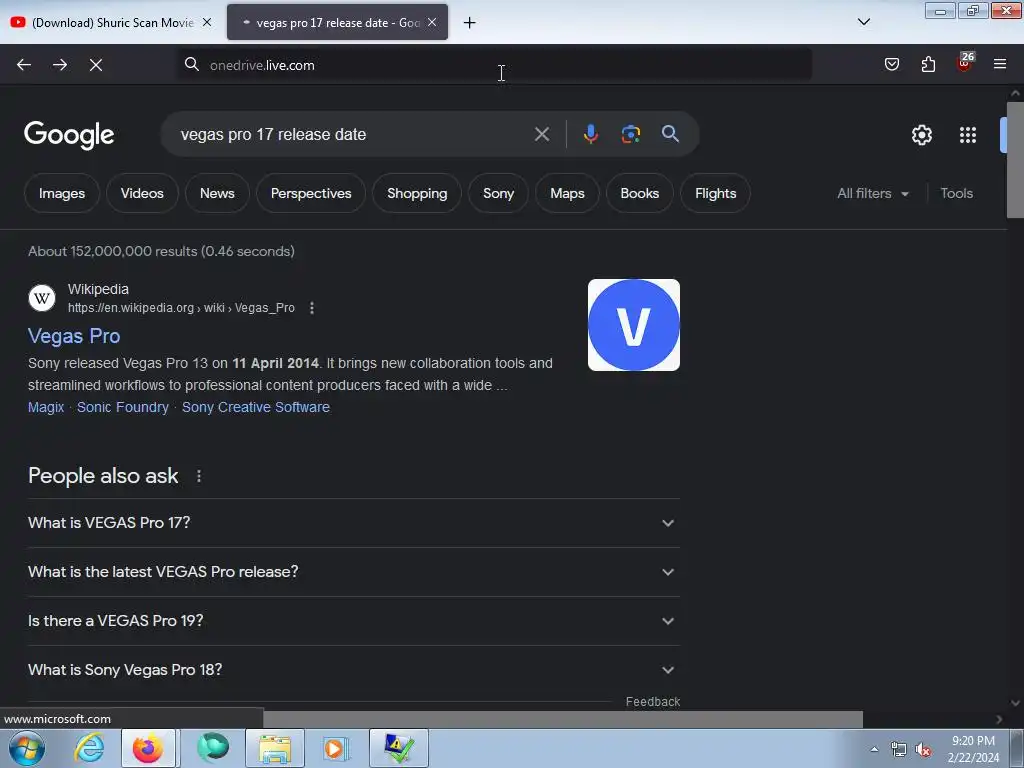Go forward with the browser forward arrow
The image size is (1024, 768).
[x=60, y=65]
